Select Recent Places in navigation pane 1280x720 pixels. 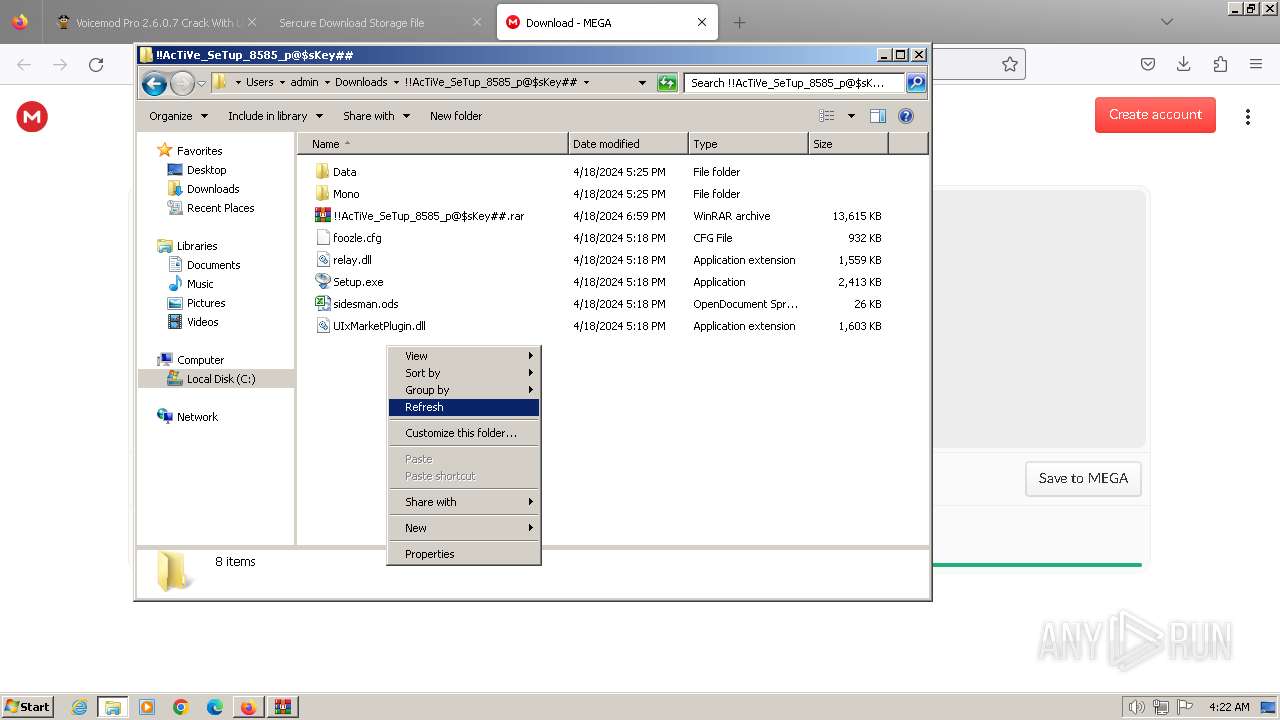[x=221, y=208]
